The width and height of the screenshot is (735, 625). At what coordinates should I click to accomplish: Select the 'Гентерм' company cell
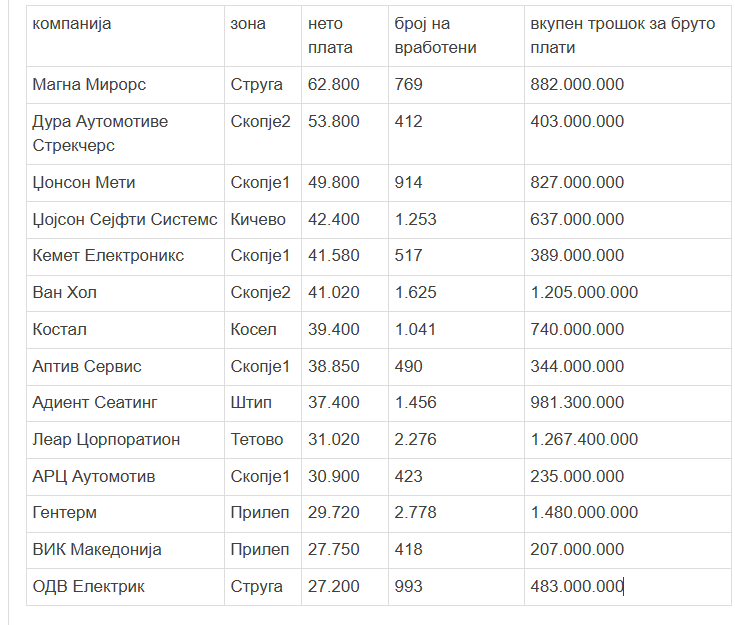click(65, 513)
